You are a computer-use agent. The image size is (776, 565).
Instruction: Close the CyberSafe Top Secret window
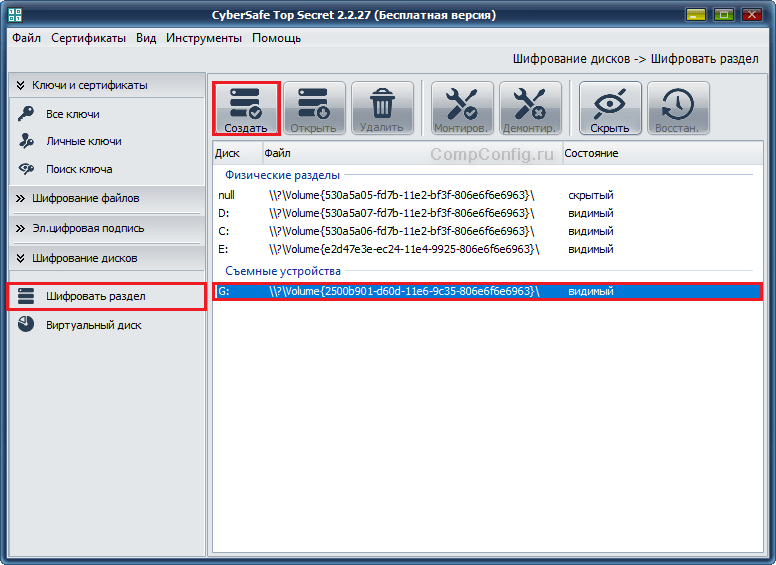(x=752, y=15)
